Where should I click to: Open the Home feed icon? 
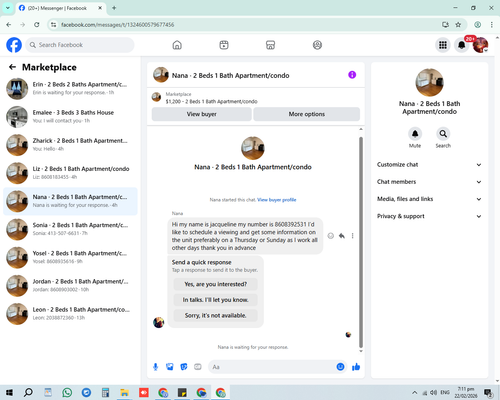(177, 45)
